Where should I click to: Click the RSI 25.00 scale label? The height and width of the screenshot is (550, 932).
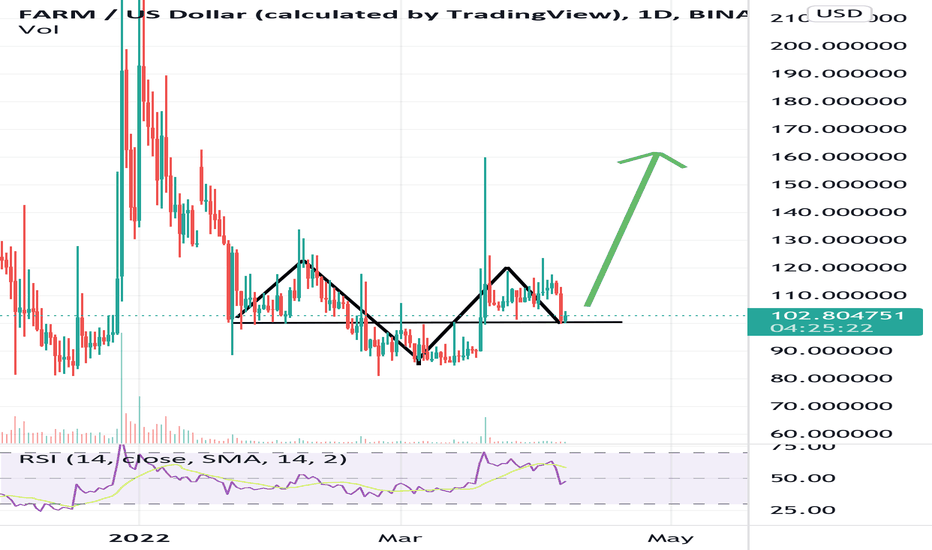click(x=802, y=510)
